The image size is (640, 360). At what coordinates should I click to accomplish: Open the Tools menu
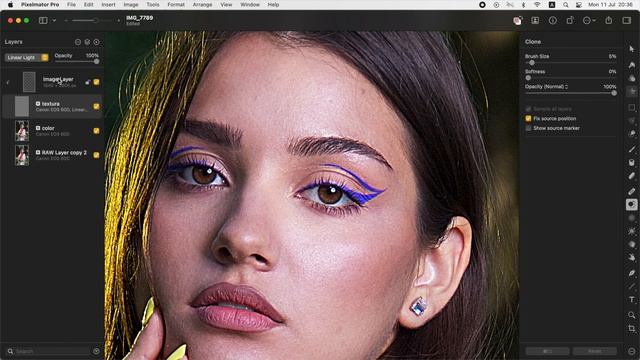pyautogui.click(x=153, y=4)
